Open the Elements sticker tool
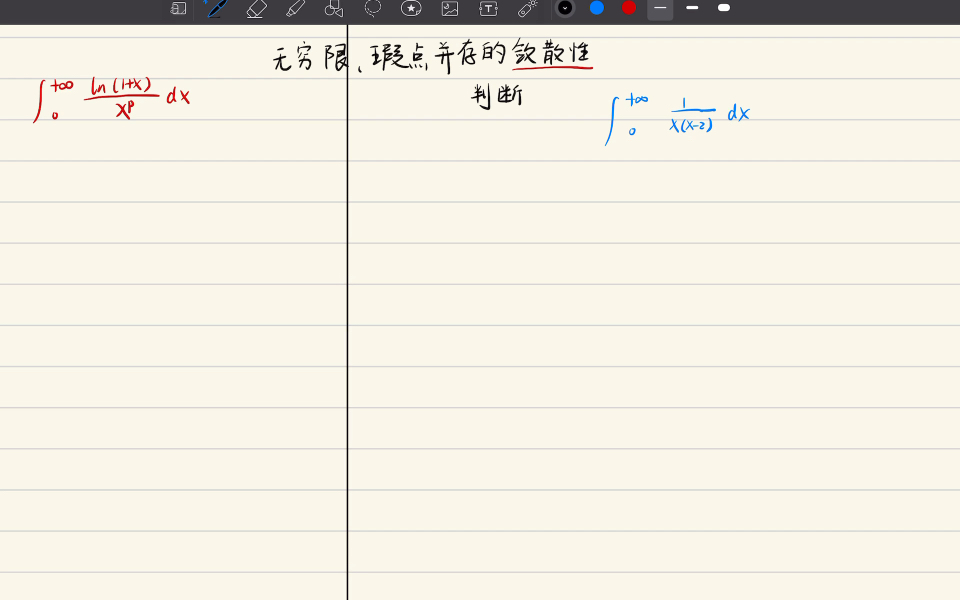The image size is (960, 600). [411, 9]
